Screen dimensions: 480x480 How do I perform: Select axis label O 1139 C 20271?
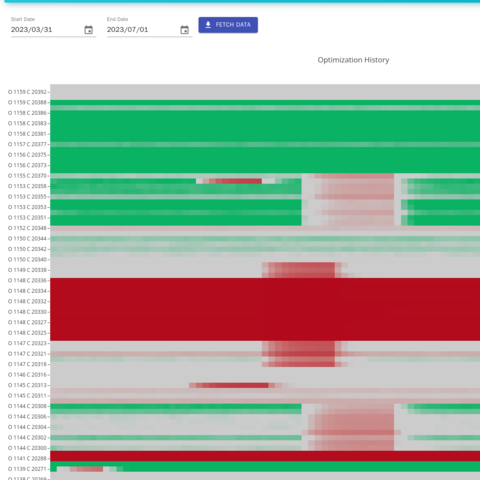coord(27,469)
